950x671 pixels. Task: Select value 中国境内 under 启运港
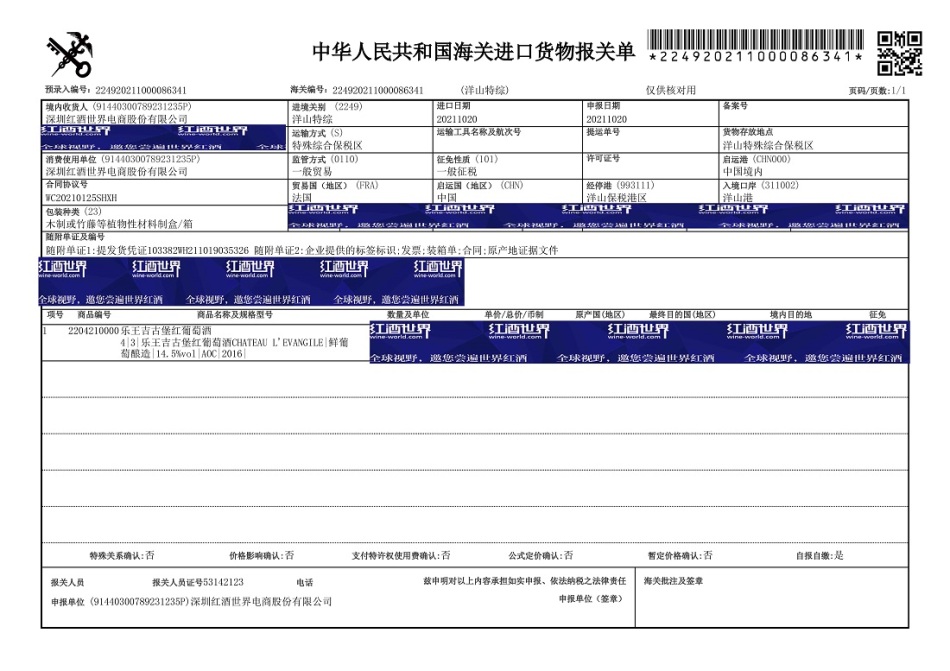click(x=742, y=172)
